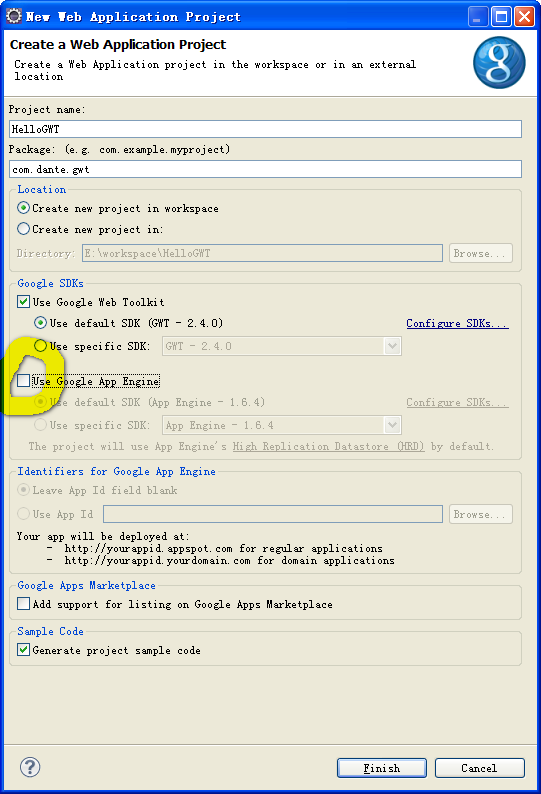The height and width of the screenshot is (794, 541).
Task: Open Configure SDKs link for GWT
Action: pyautogui.click(x=457, y=323)
